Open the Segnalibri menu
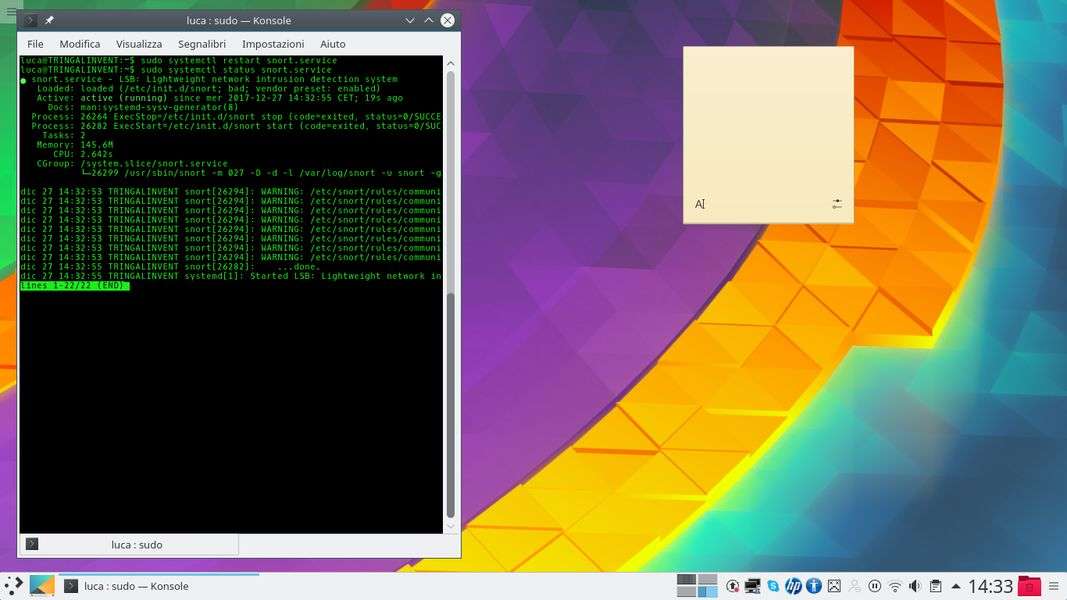This screenshot has width=1067, height=600. [202, 44]
